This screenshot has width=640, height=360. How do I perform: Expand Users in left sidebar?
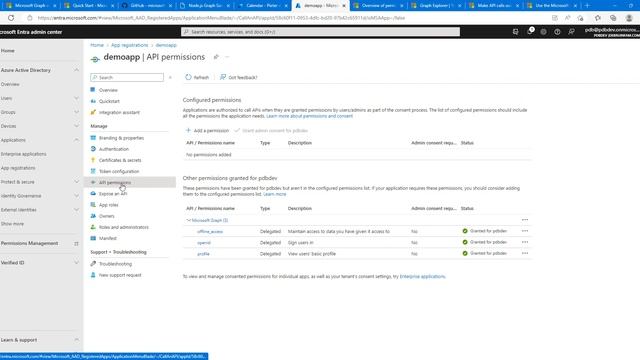click(x=76, y=98)
